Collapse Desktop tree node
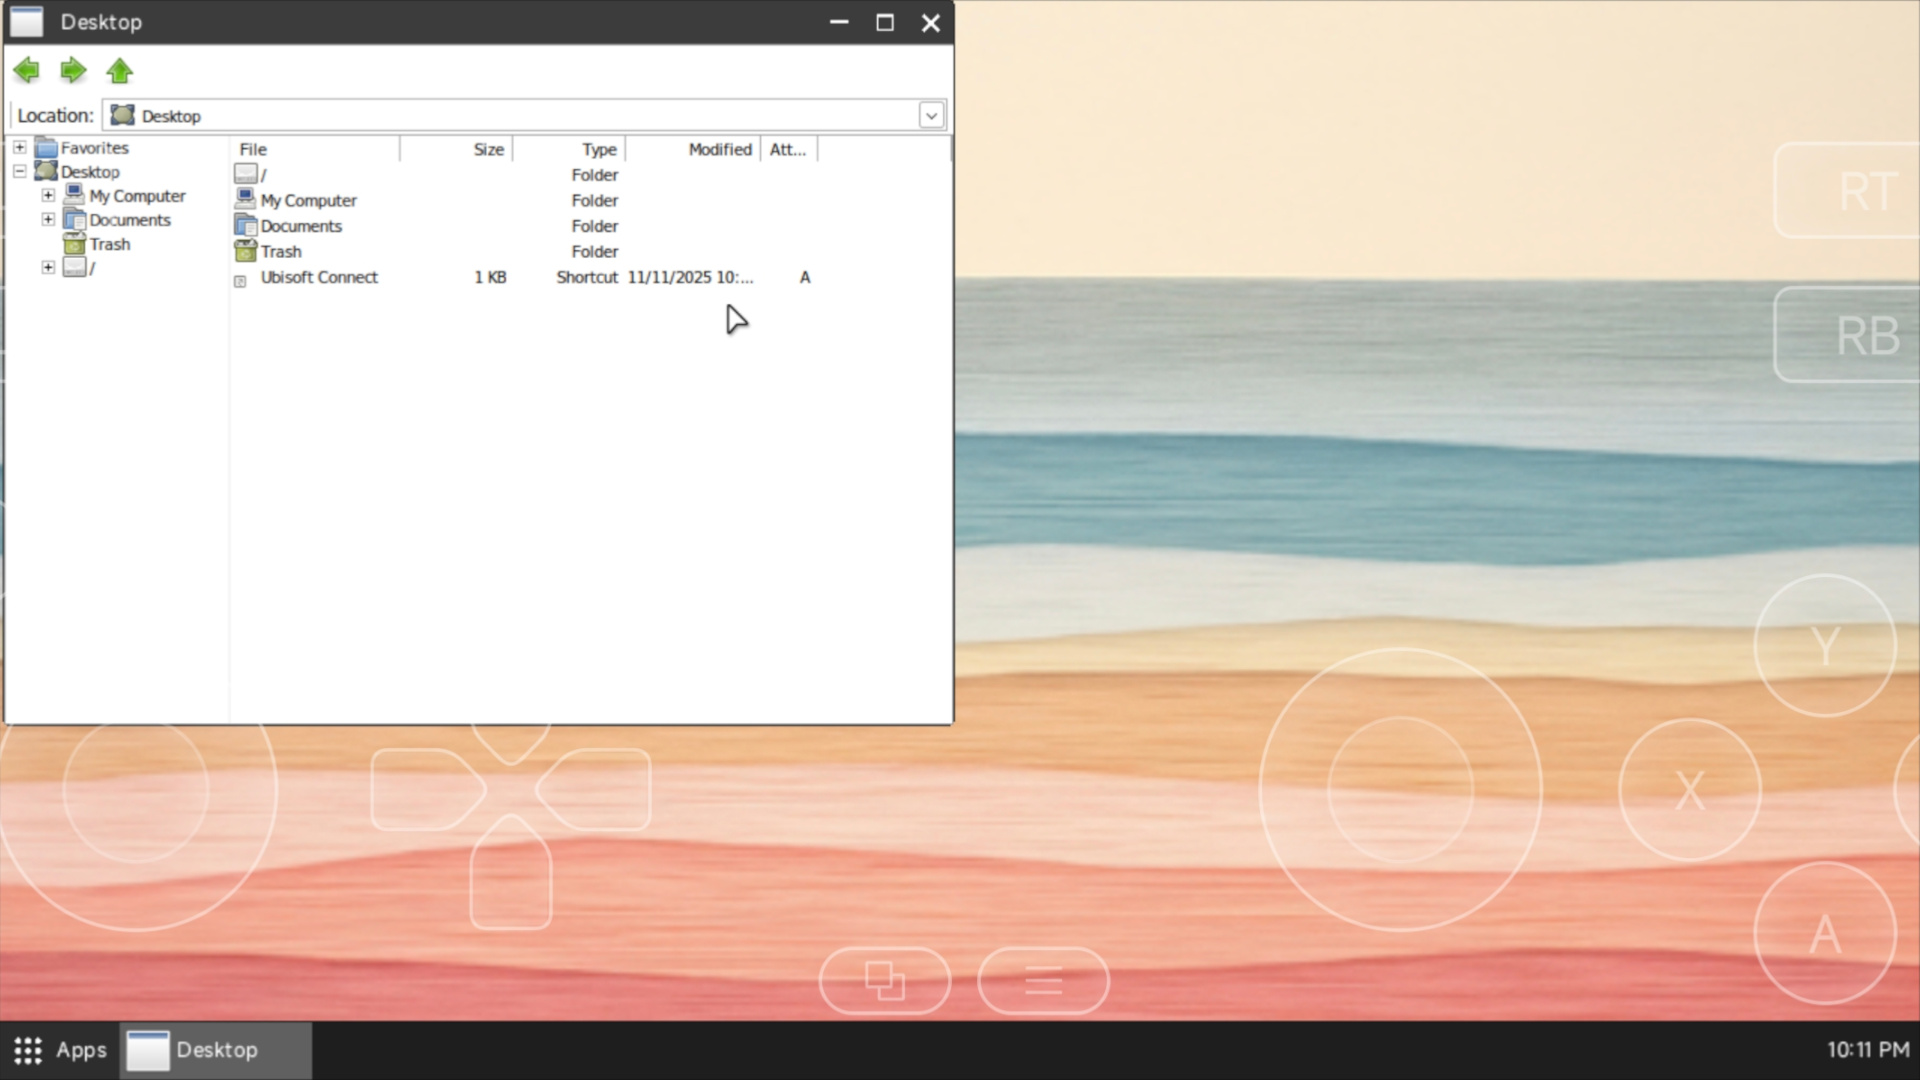The height and width of the screenshot is (1080, 1920). click(19, 172)
